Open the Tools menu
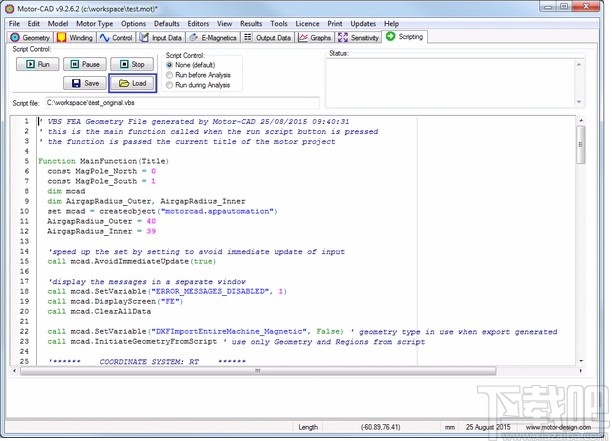 coord(279,24)
